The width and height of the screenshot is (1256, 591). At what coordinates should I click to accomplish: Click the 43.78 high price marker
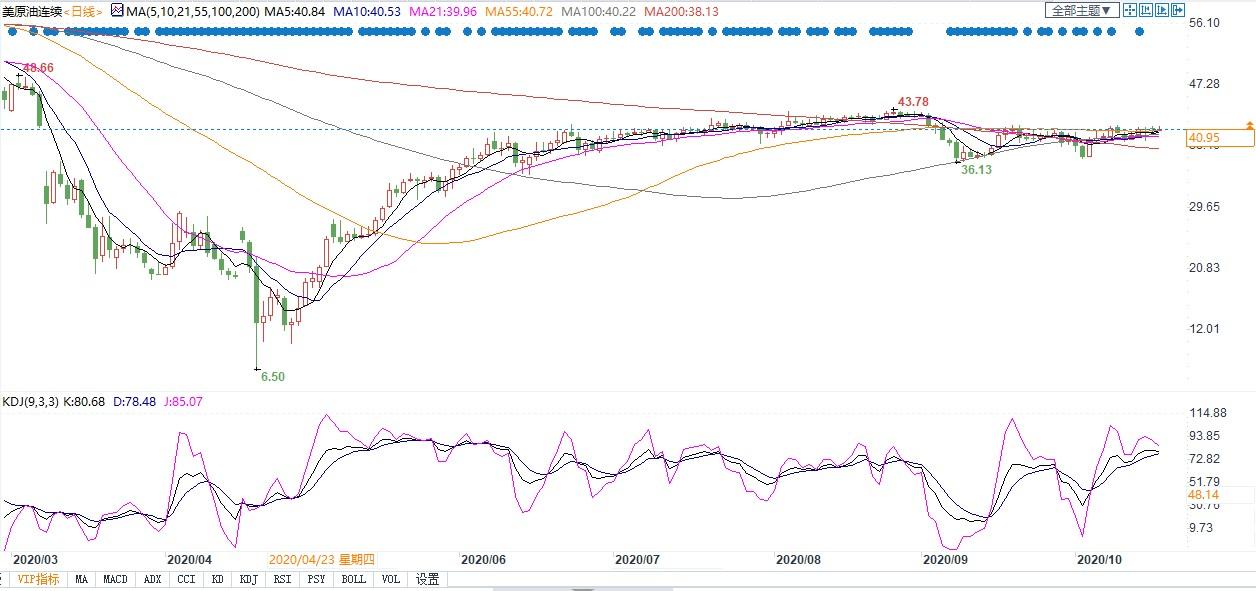pyautogui.click(x=913, y=102)
